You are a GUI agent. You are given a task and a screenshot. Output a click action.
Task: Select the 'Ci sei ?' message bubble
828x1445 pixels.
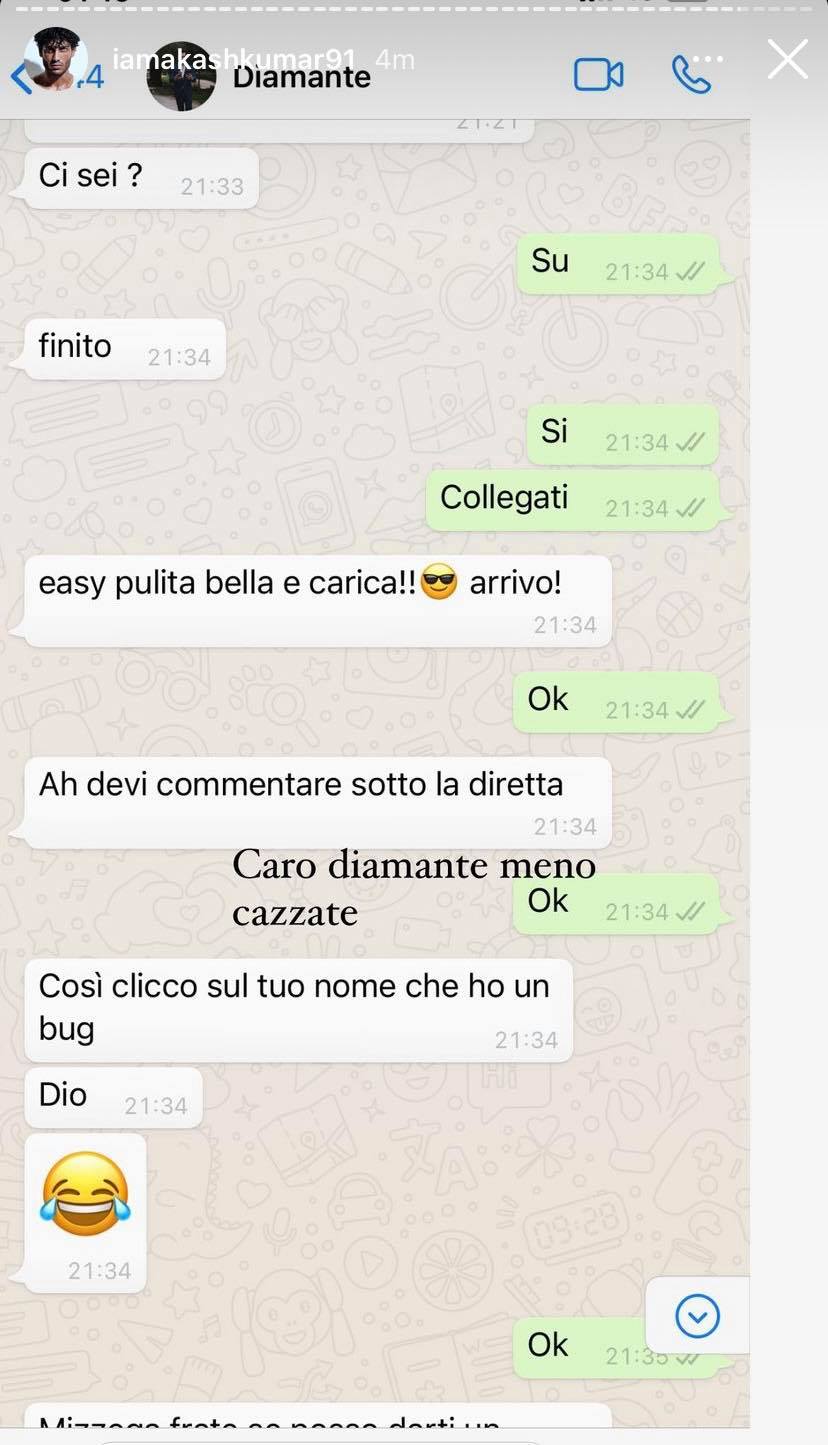coord(140,178)
